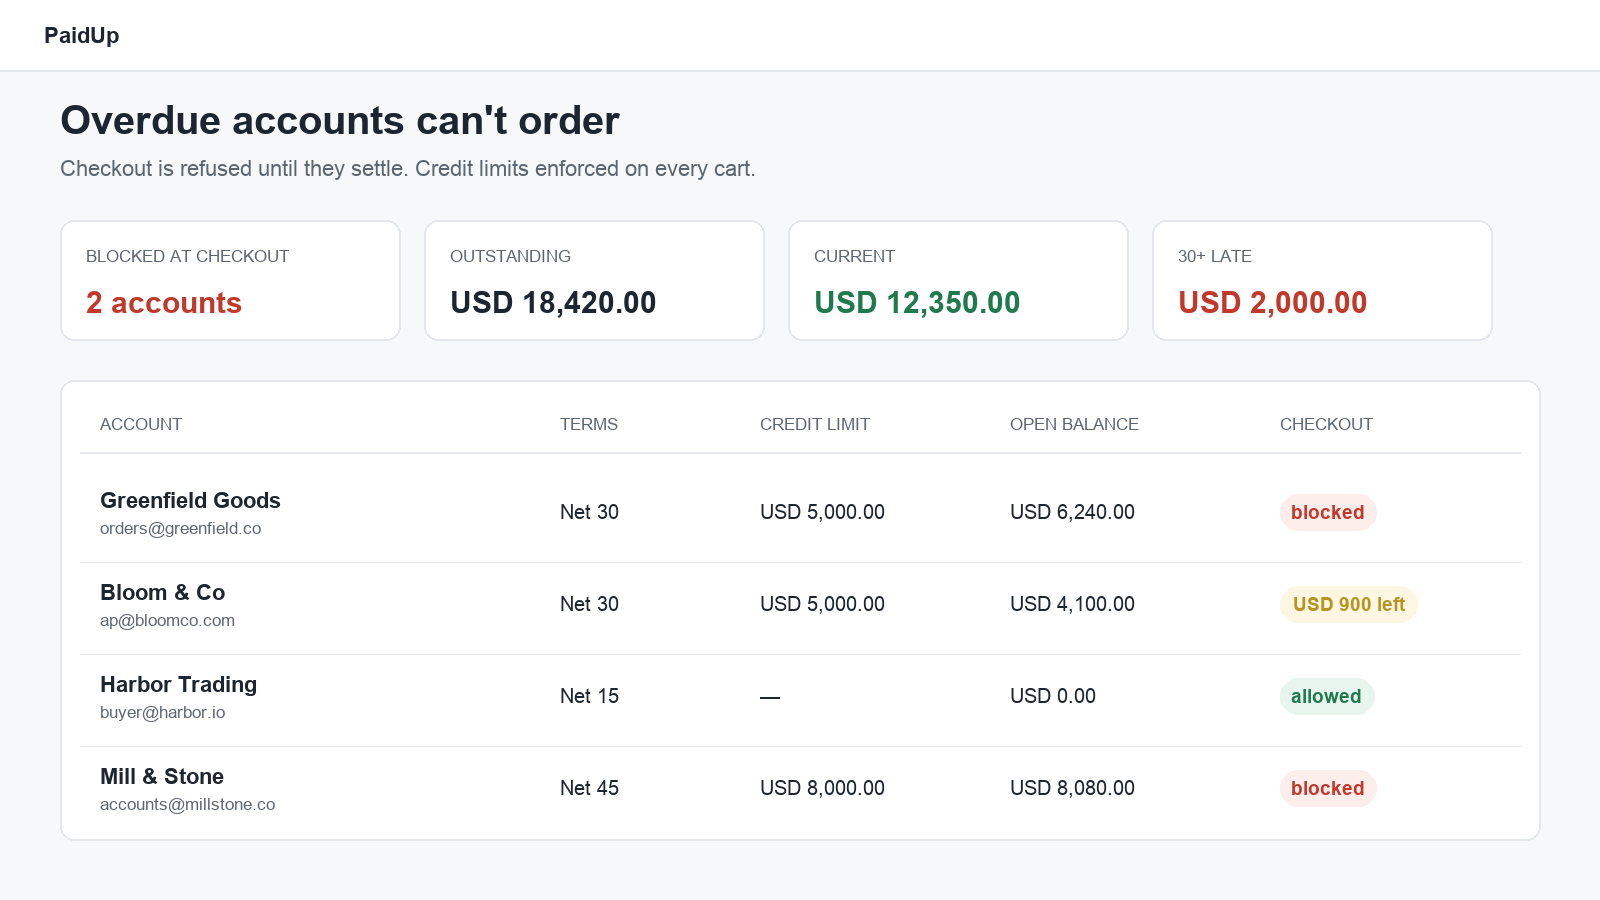Open the Current USD 12,350.00 card

959,280
